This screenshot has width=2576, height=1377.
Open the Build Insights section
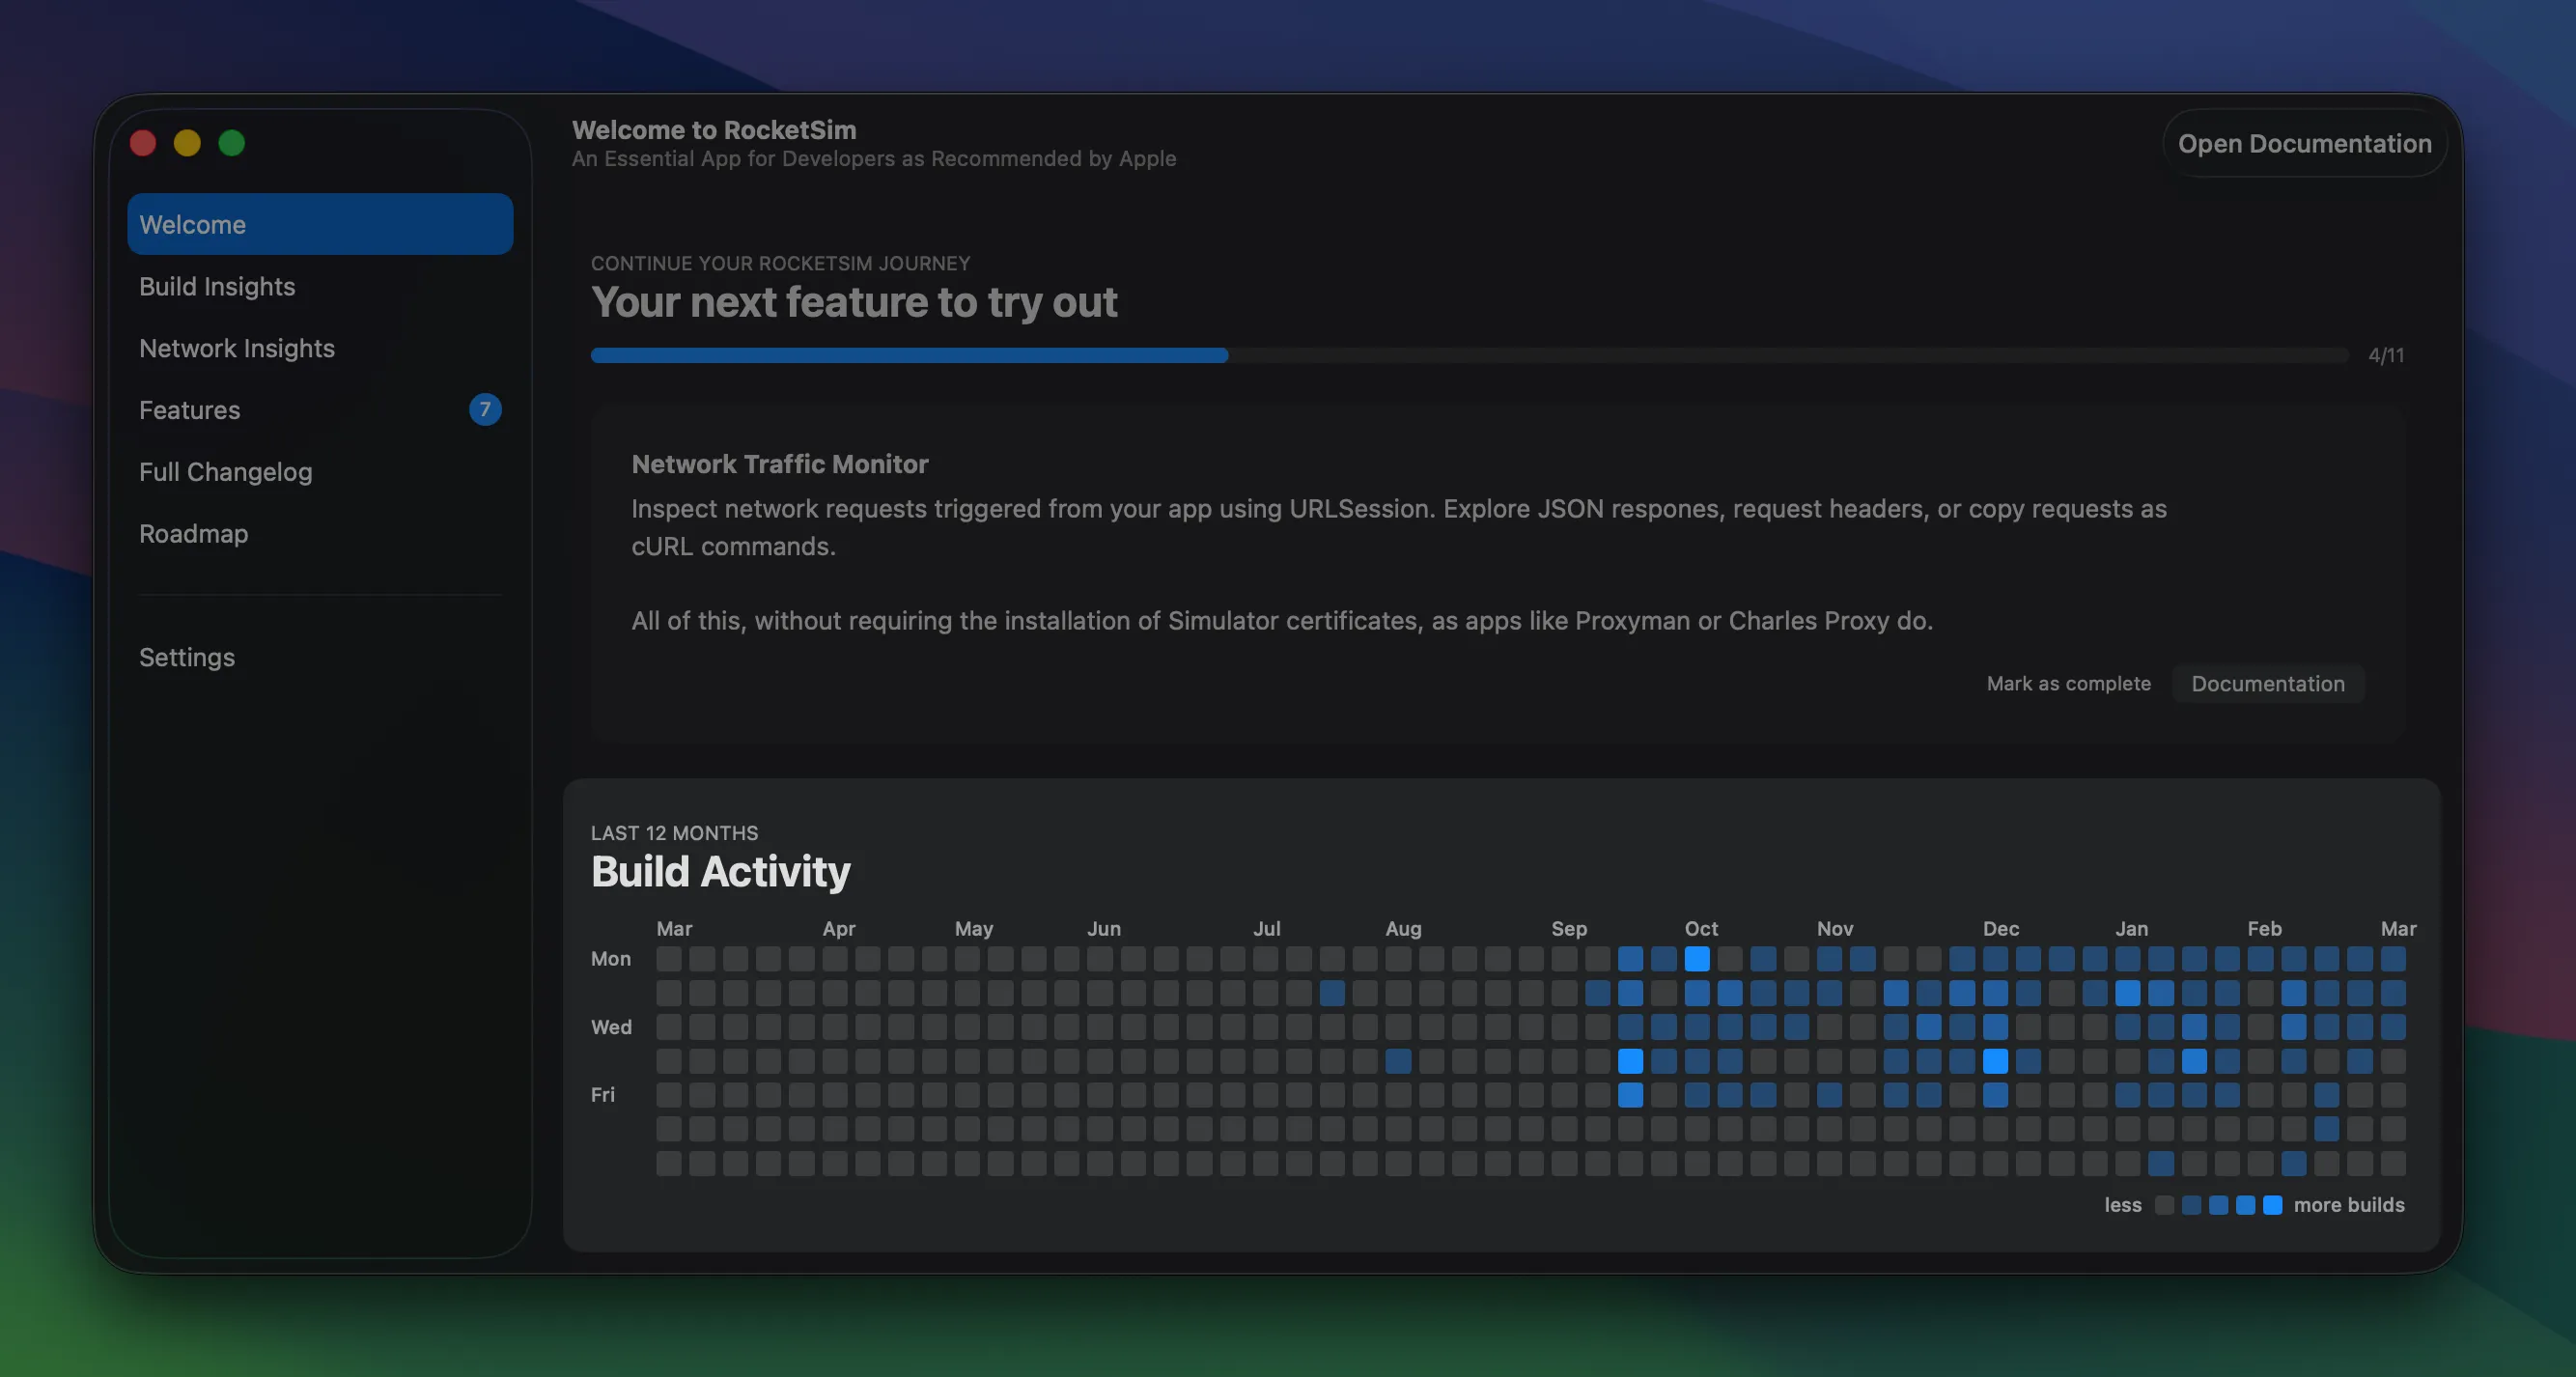pos(217,286)
